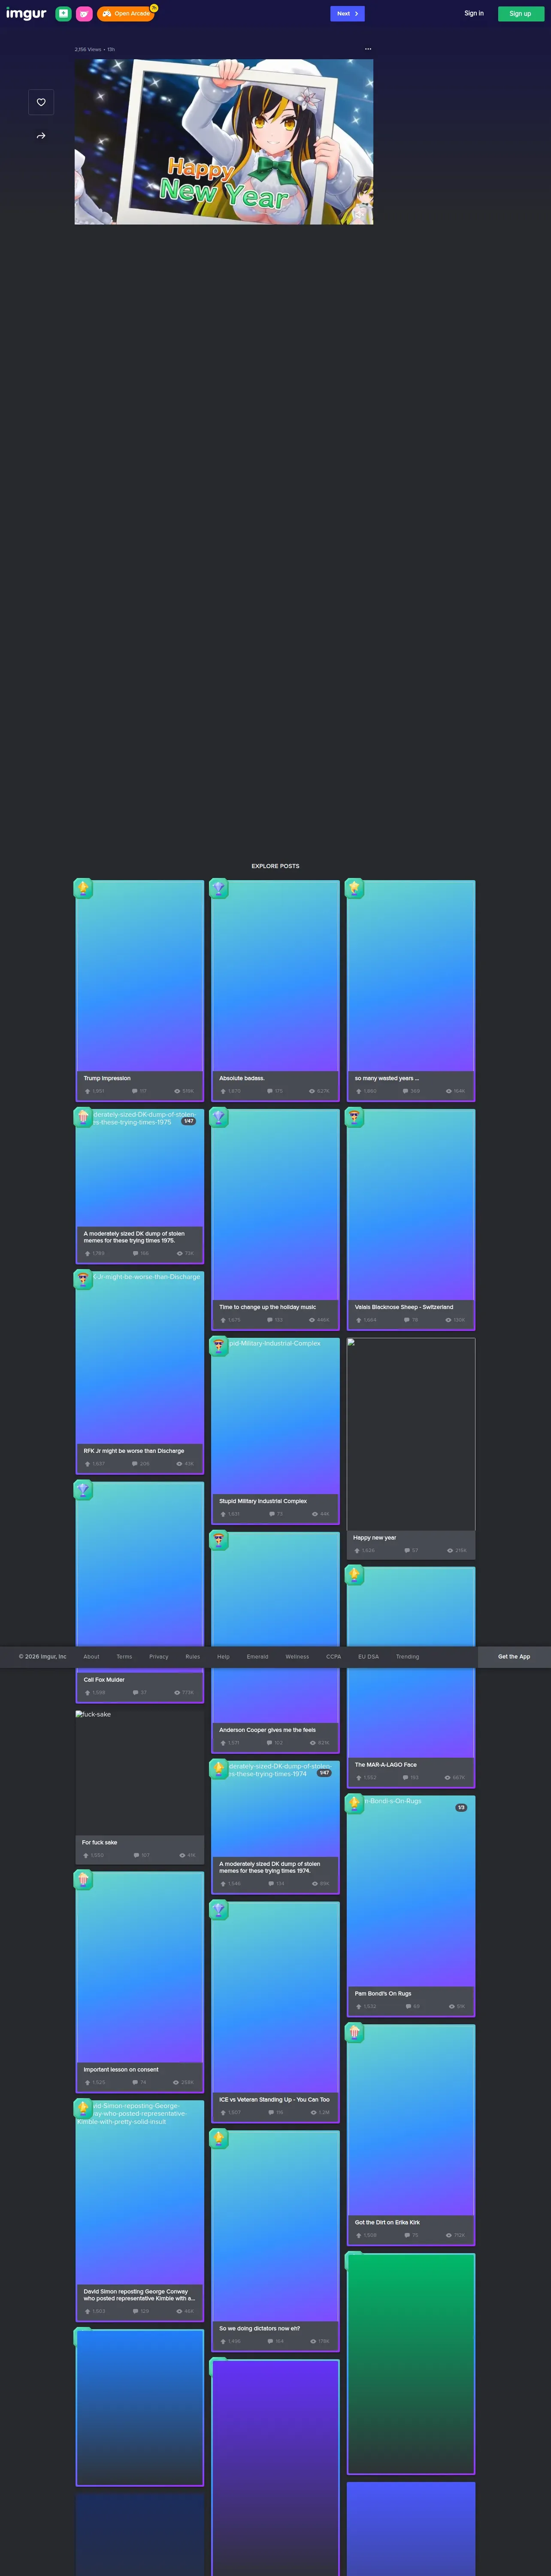This screenshot has width=551, height=2576.
Task: Open the three-dots post options menu
Action: tap(368, 49)
